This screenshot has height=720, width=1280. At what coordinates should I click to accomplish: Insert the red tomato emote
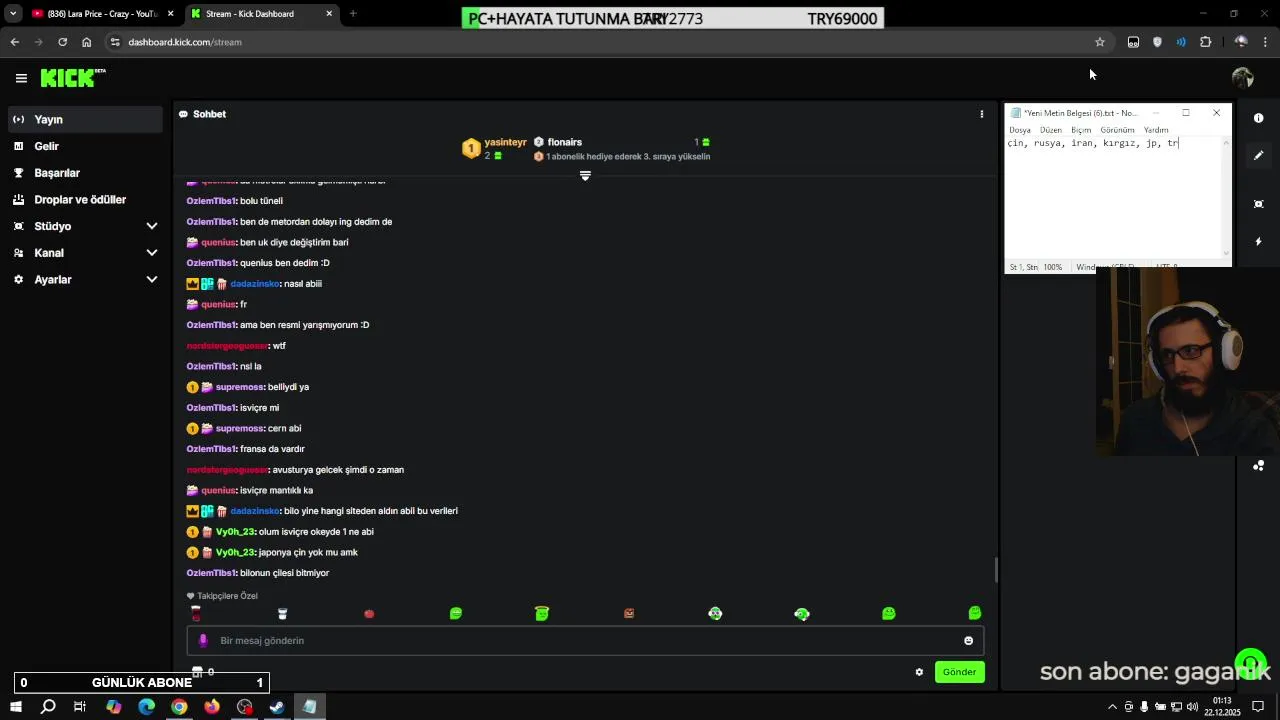[369, 613]
